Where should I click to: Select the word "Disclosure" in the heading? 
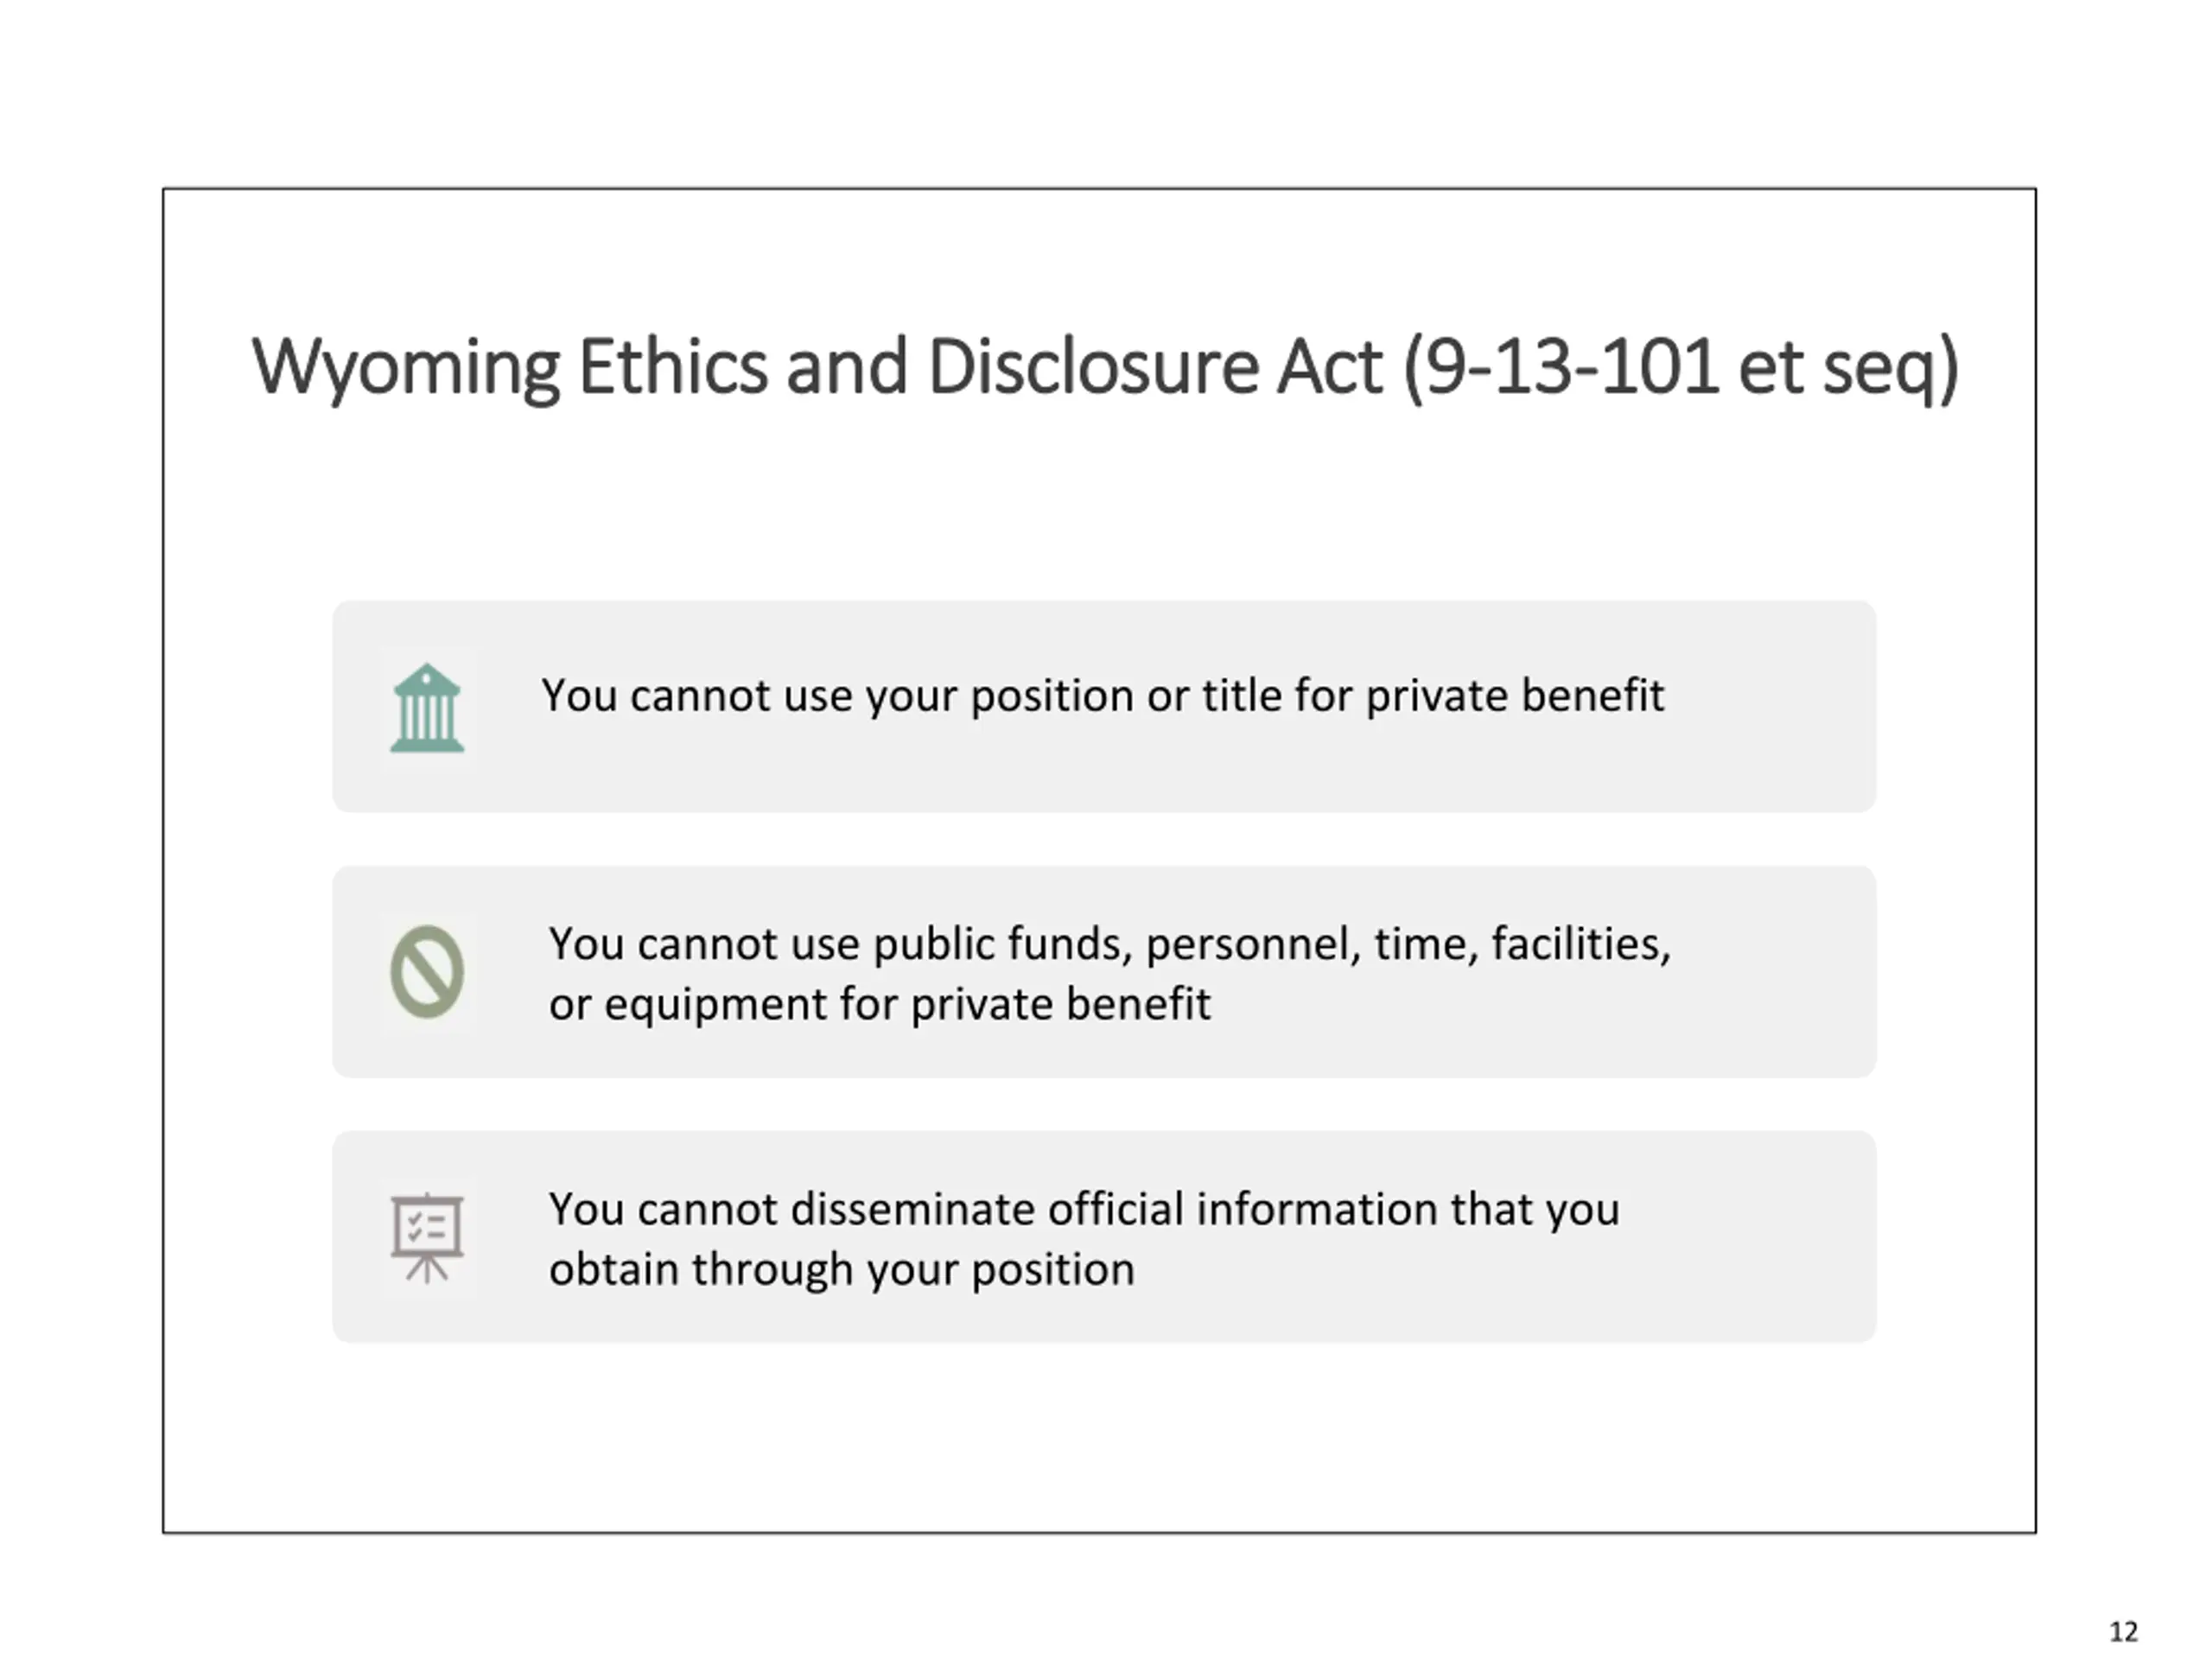(1092, 367)
